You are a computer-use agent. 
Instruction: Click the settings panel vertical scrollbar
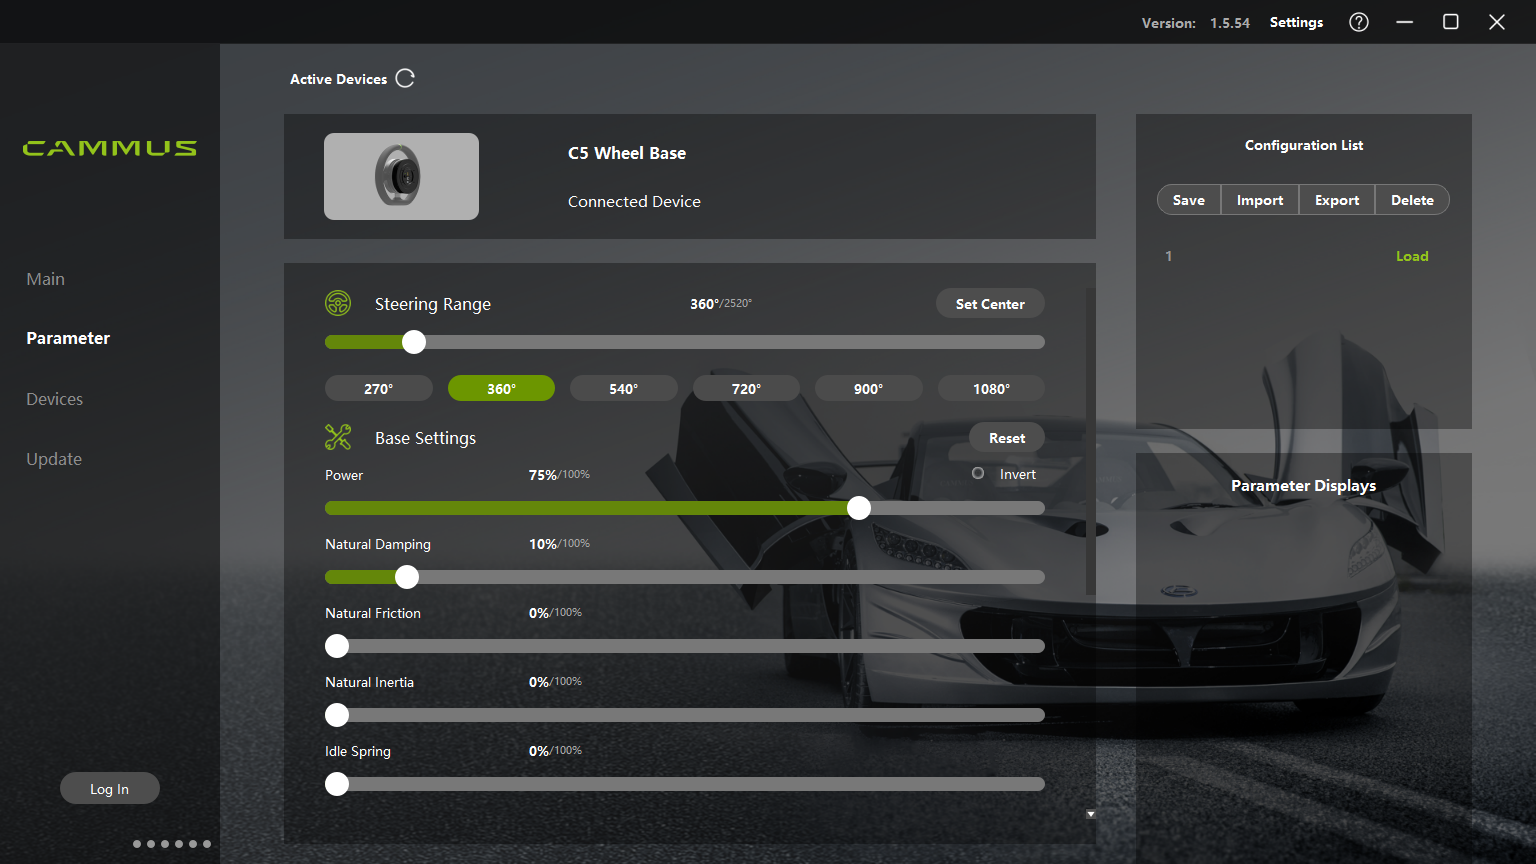pos(1091,441)
